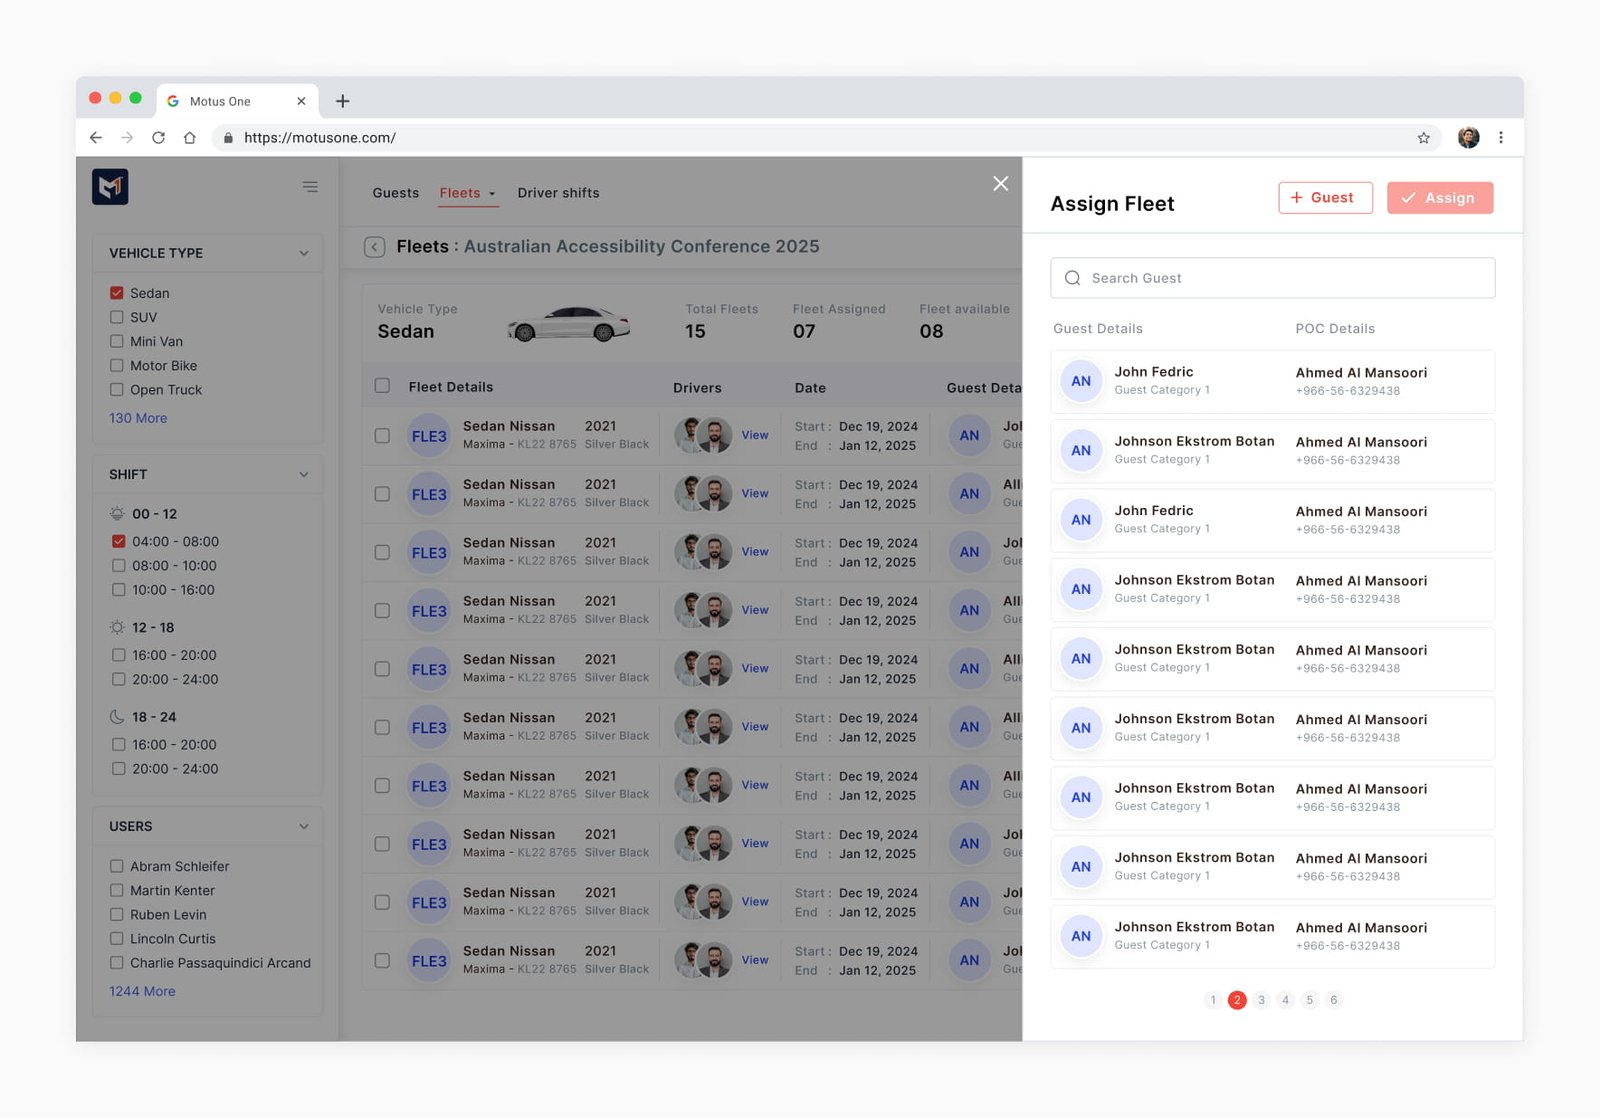Bookmark page with the star icon

click(1424, 138)
